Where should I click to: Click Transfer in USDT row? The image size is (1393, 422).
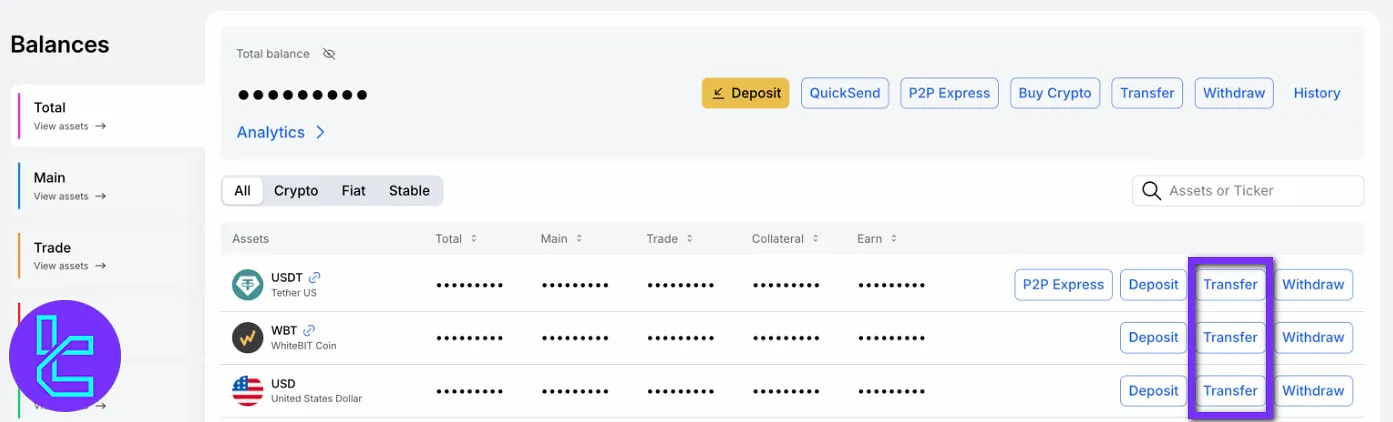pos(1230,285)
